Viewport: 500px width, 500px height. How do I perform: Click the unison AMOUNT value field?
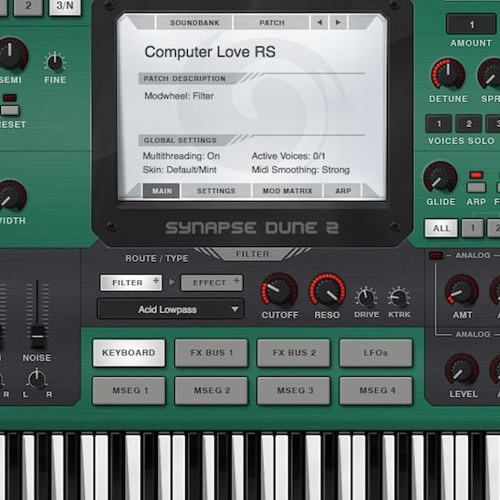coord(471,24)
